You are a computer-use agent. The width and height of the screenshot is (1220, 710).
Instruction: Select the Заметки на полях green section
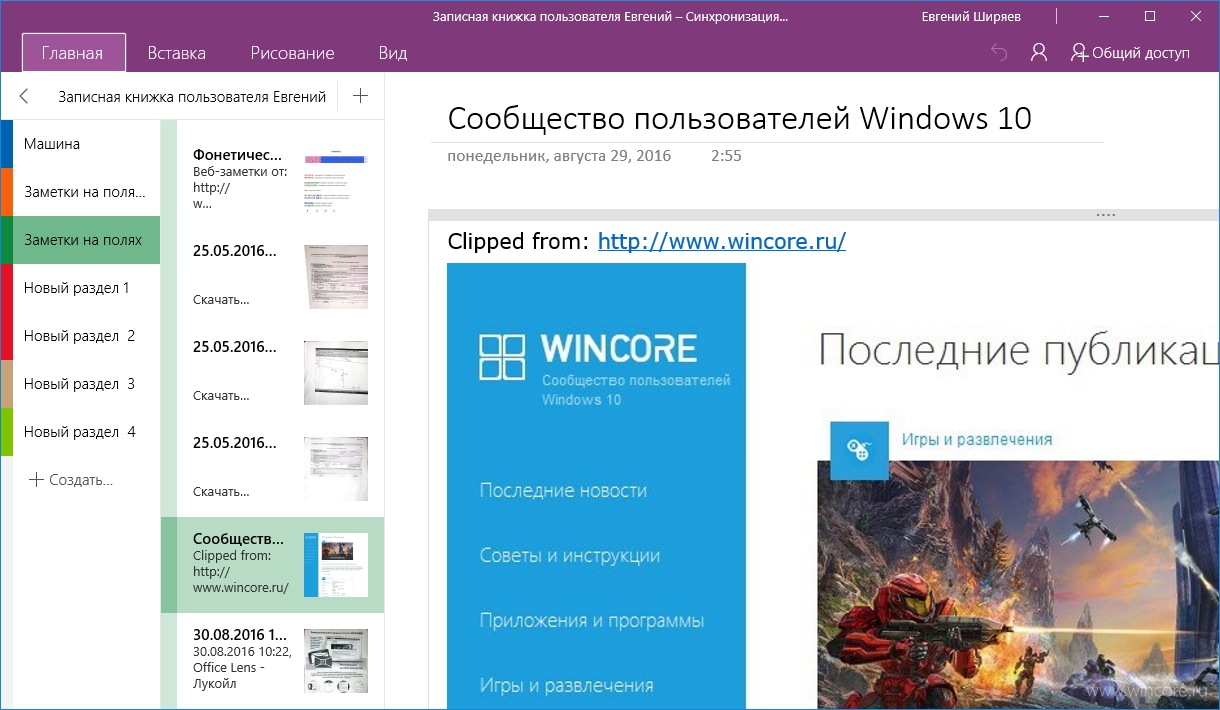tap(80, 240)
